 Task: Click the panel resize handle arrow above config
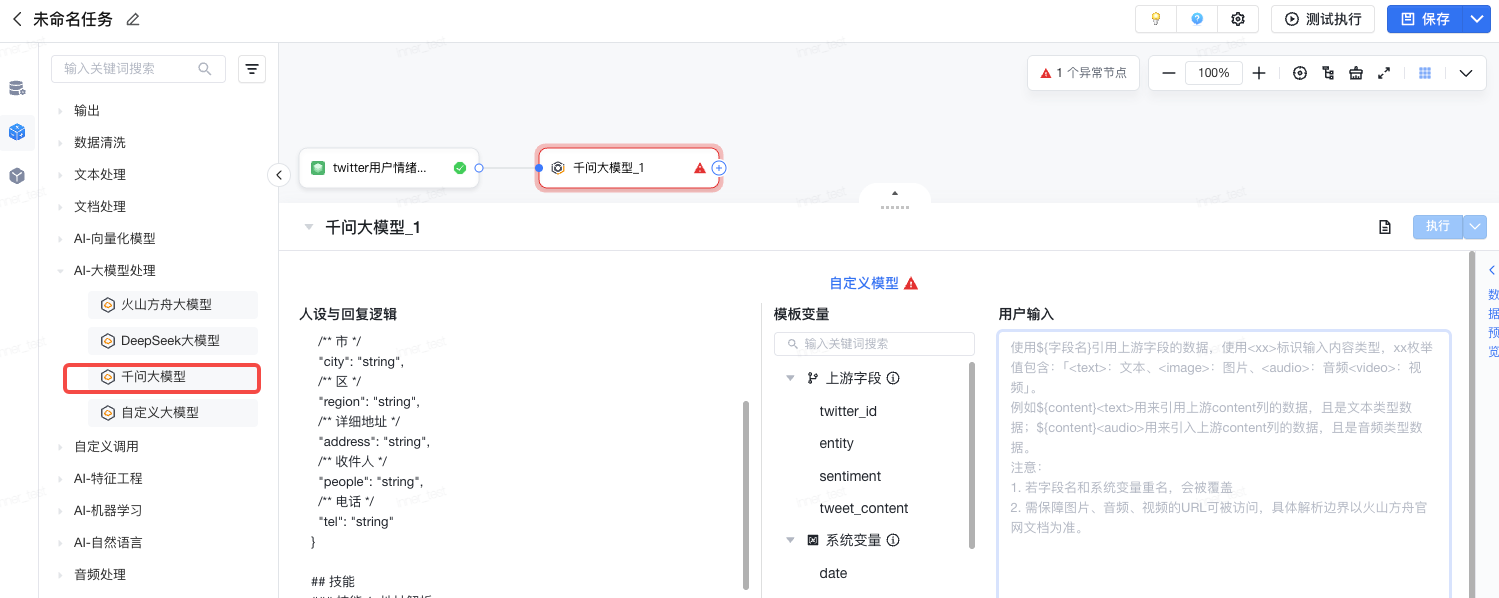[x=895, y=193]
